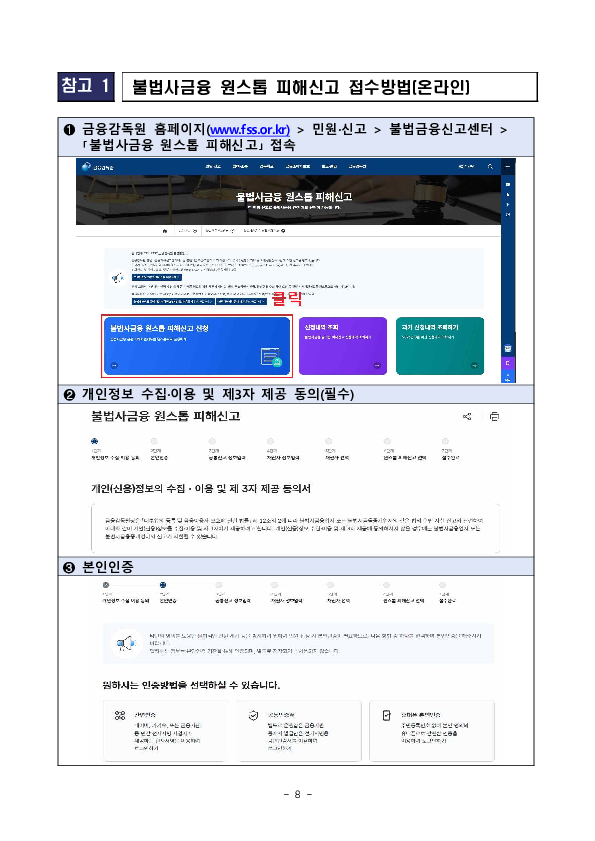Screen dimensions: 595x841
Task: Click the chatbot icon on right blue sidebar
Action: point(508,349)
